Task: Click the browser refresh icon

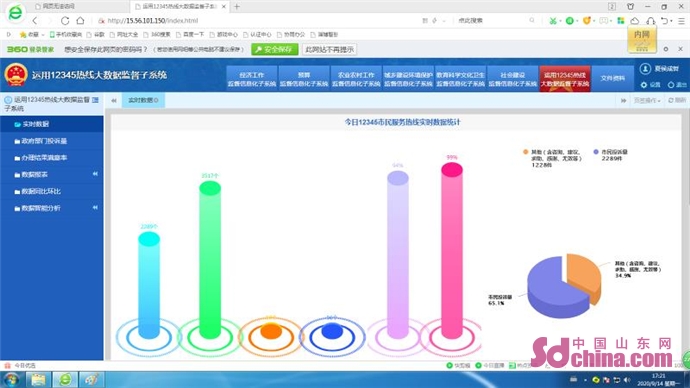Action: pos(65,20)
